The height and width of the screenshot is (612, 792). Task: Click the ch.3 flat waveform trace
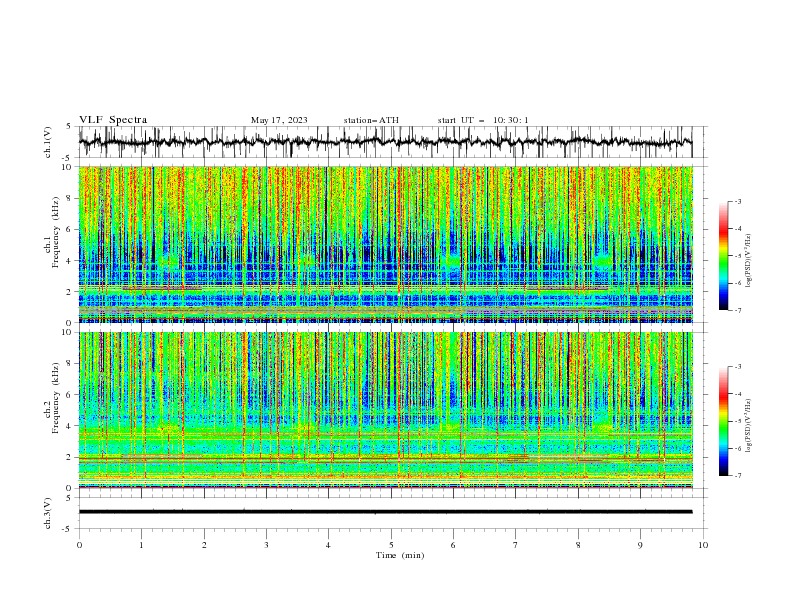[x=385, y=512]
